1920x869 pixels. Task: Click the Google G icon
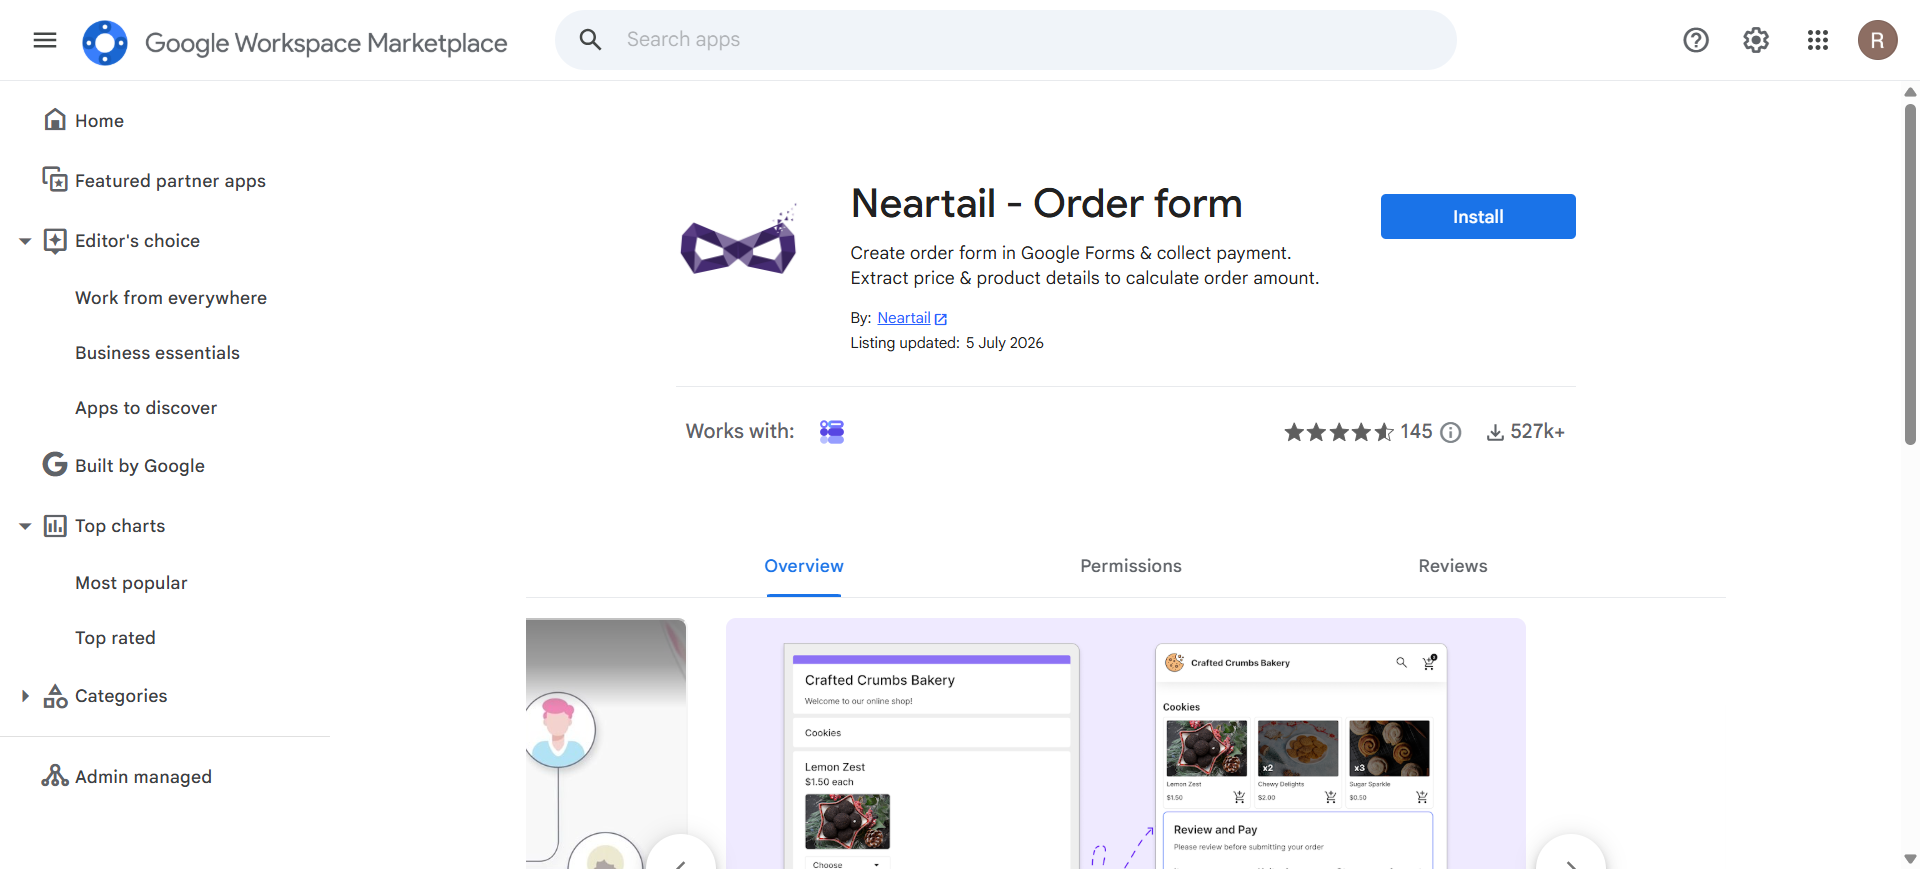[x=55, y=464]
